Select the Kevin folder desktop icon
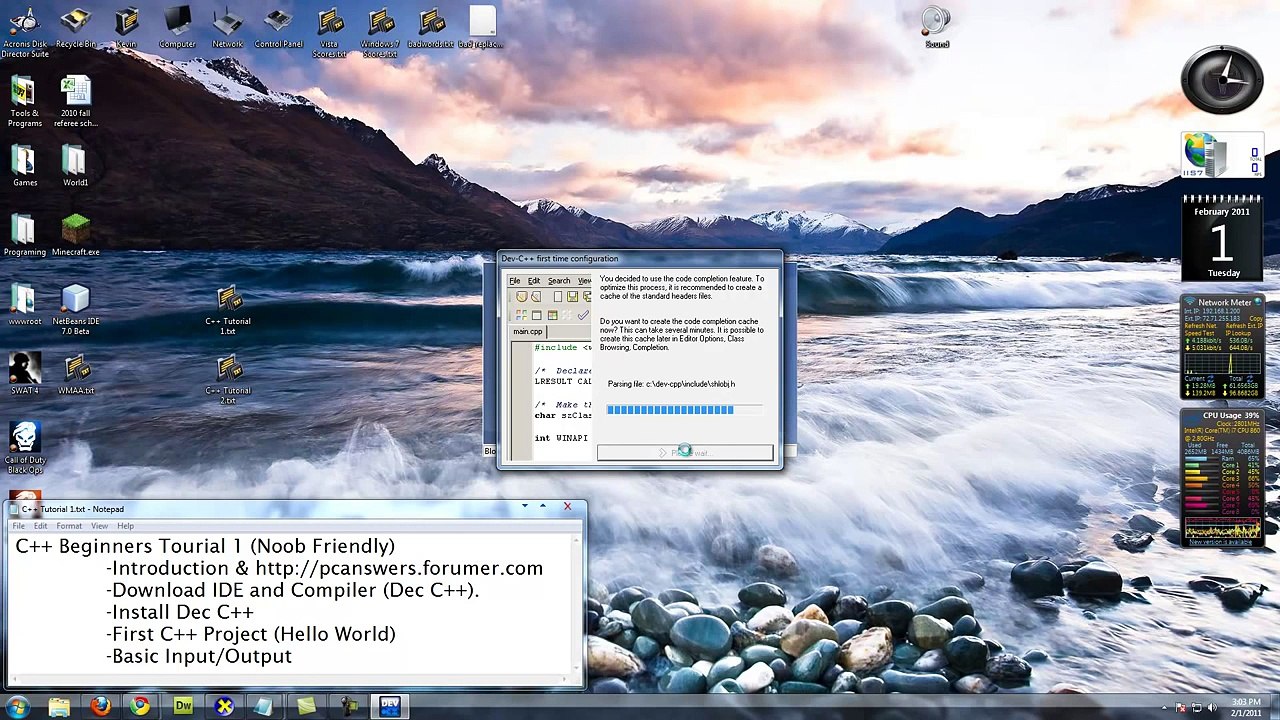The width and height of the screenshot is (1280, 720). (x=126, y=28)
